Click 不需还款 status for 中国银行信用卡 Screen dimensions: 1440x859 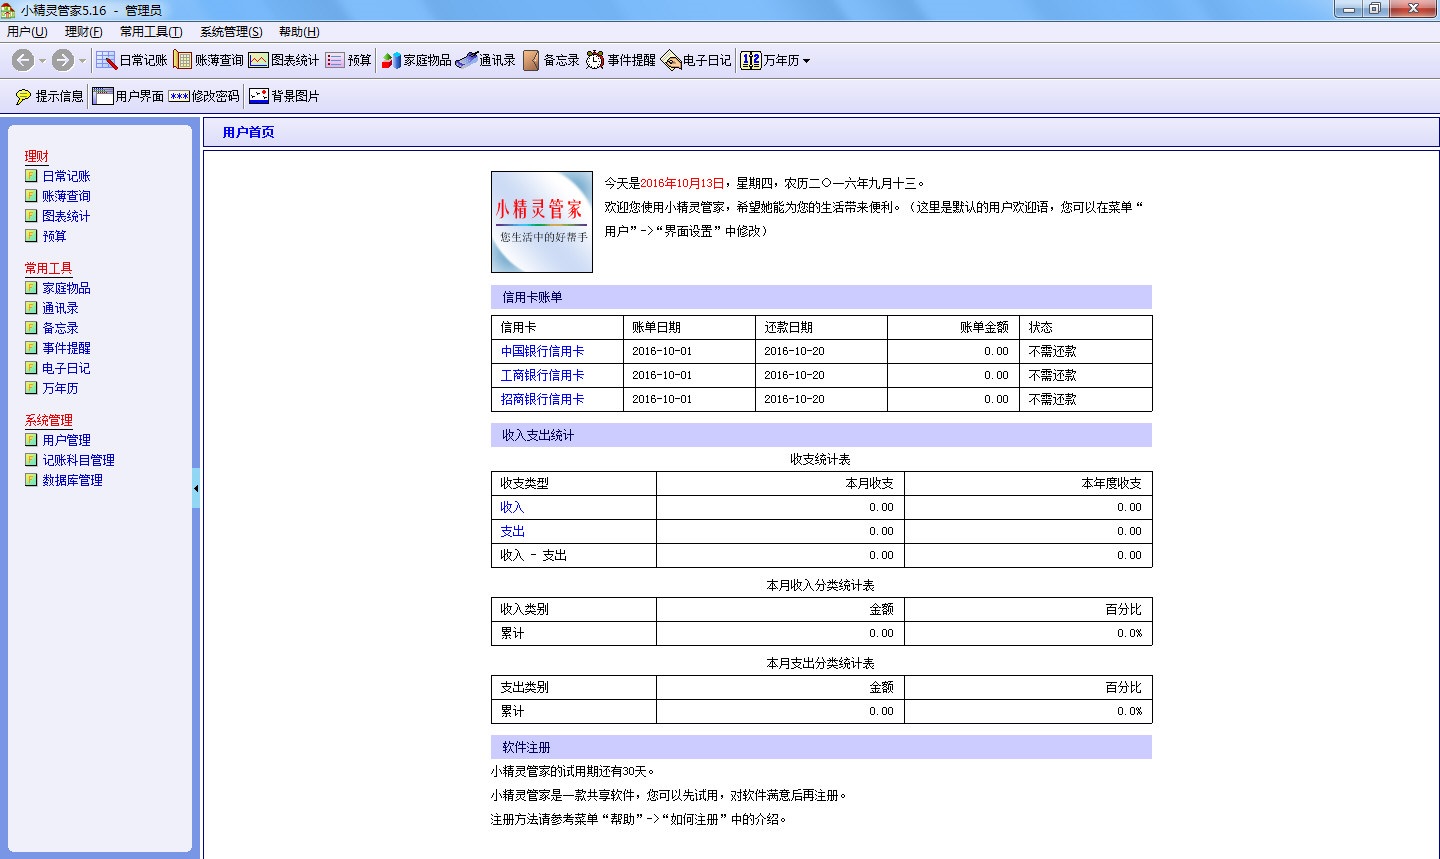1052,351
